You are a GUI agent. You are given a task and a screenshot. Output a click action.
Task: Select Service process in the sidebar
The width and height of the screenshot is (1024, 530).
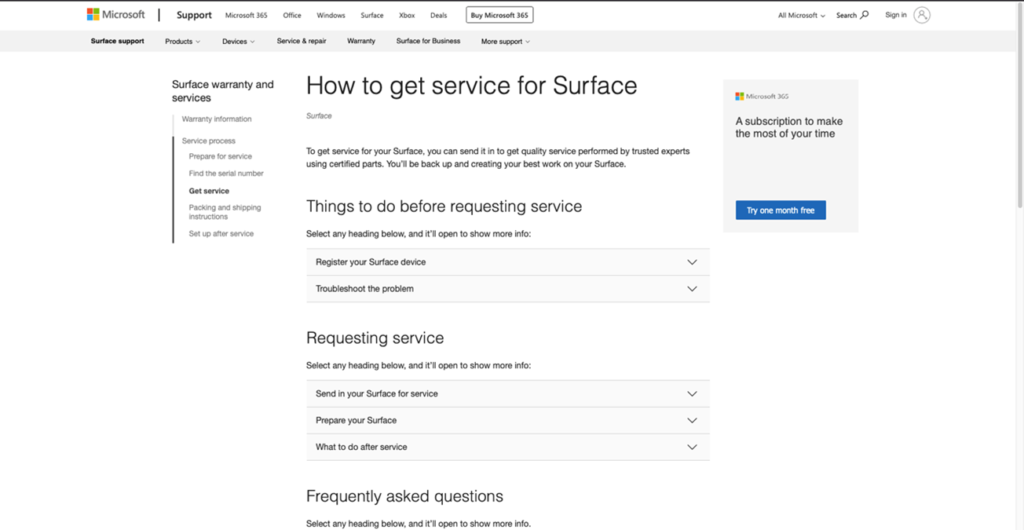pyautogui.click(x=208, y=141)
